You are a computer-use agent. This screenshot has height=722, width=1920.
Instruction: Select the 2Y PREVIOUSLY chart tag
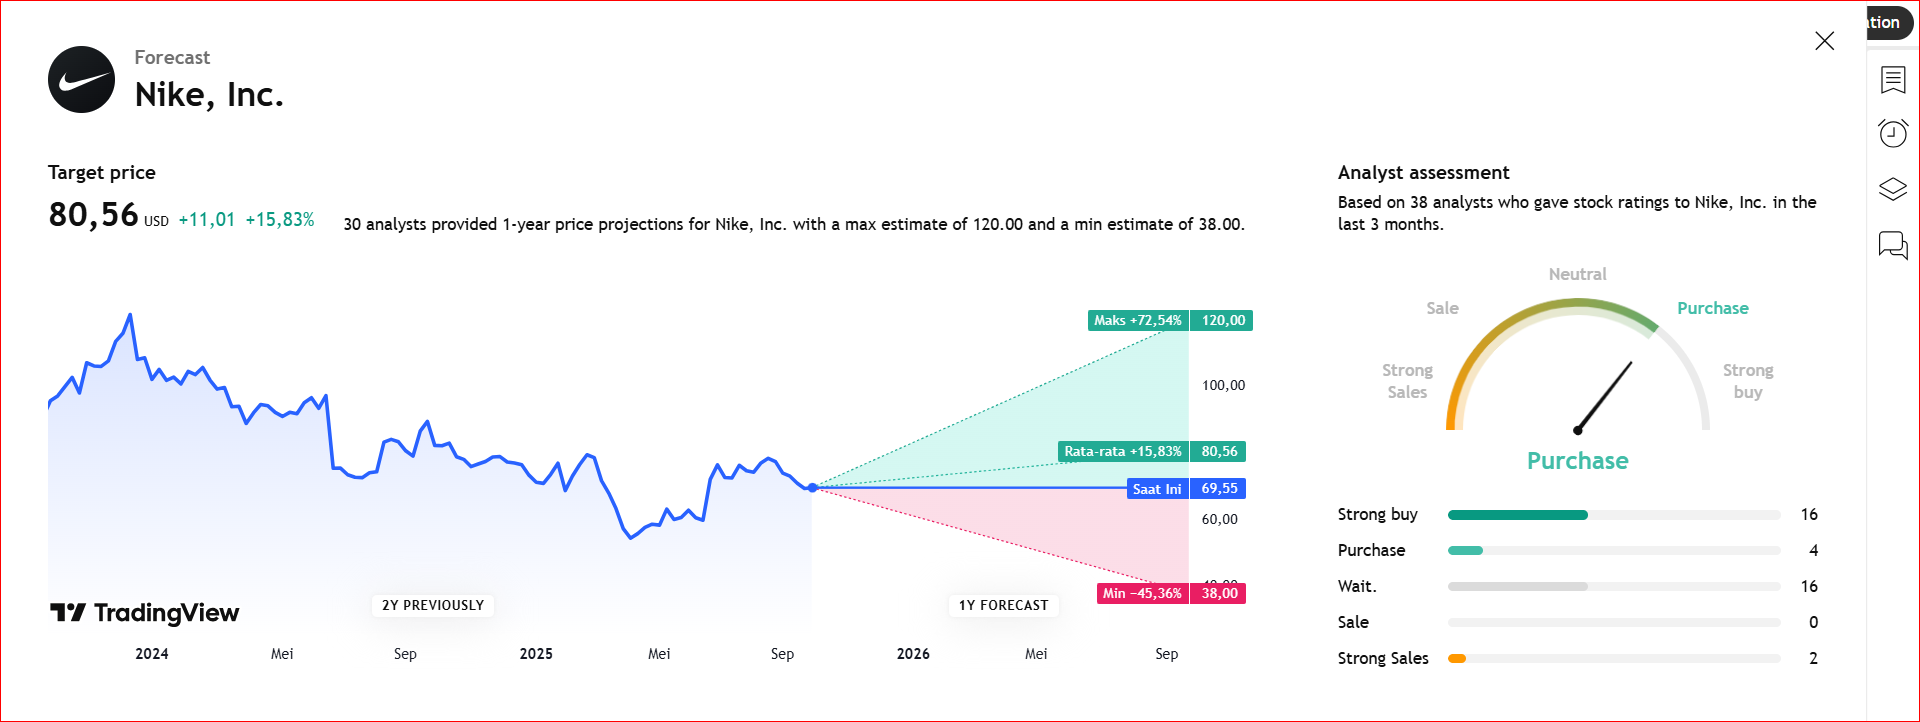click(433, 605)
